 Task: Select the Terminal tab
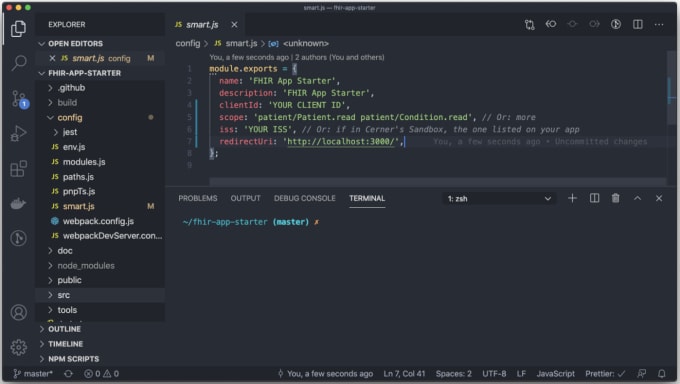coord(367,198)
